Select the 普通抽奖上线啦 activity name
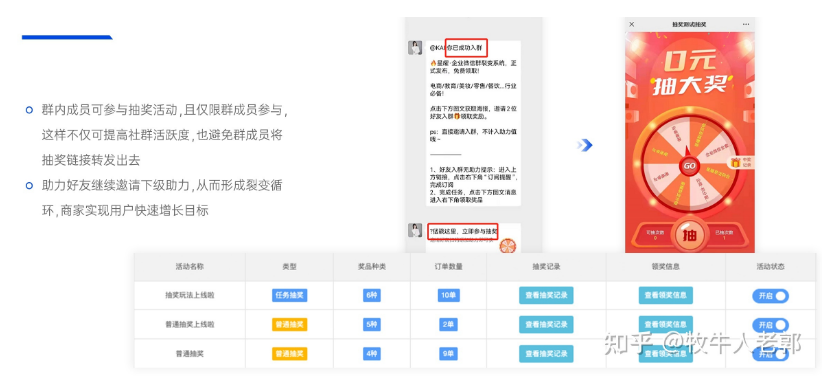Viewport: 832px width, 380px height. click(189, 324)
